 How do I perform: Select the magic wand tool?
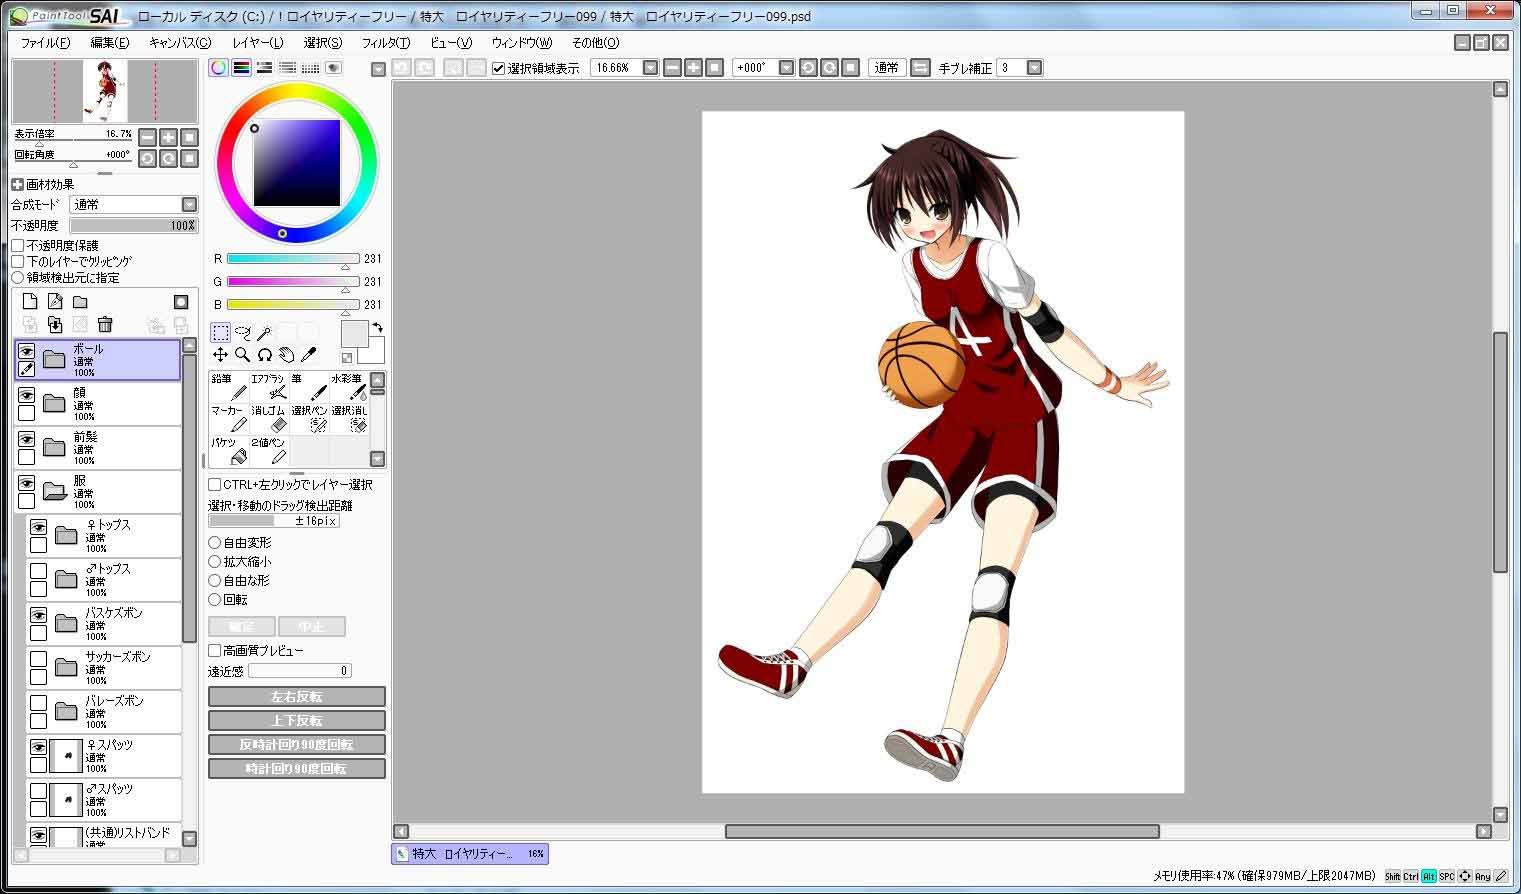point(264,332)
